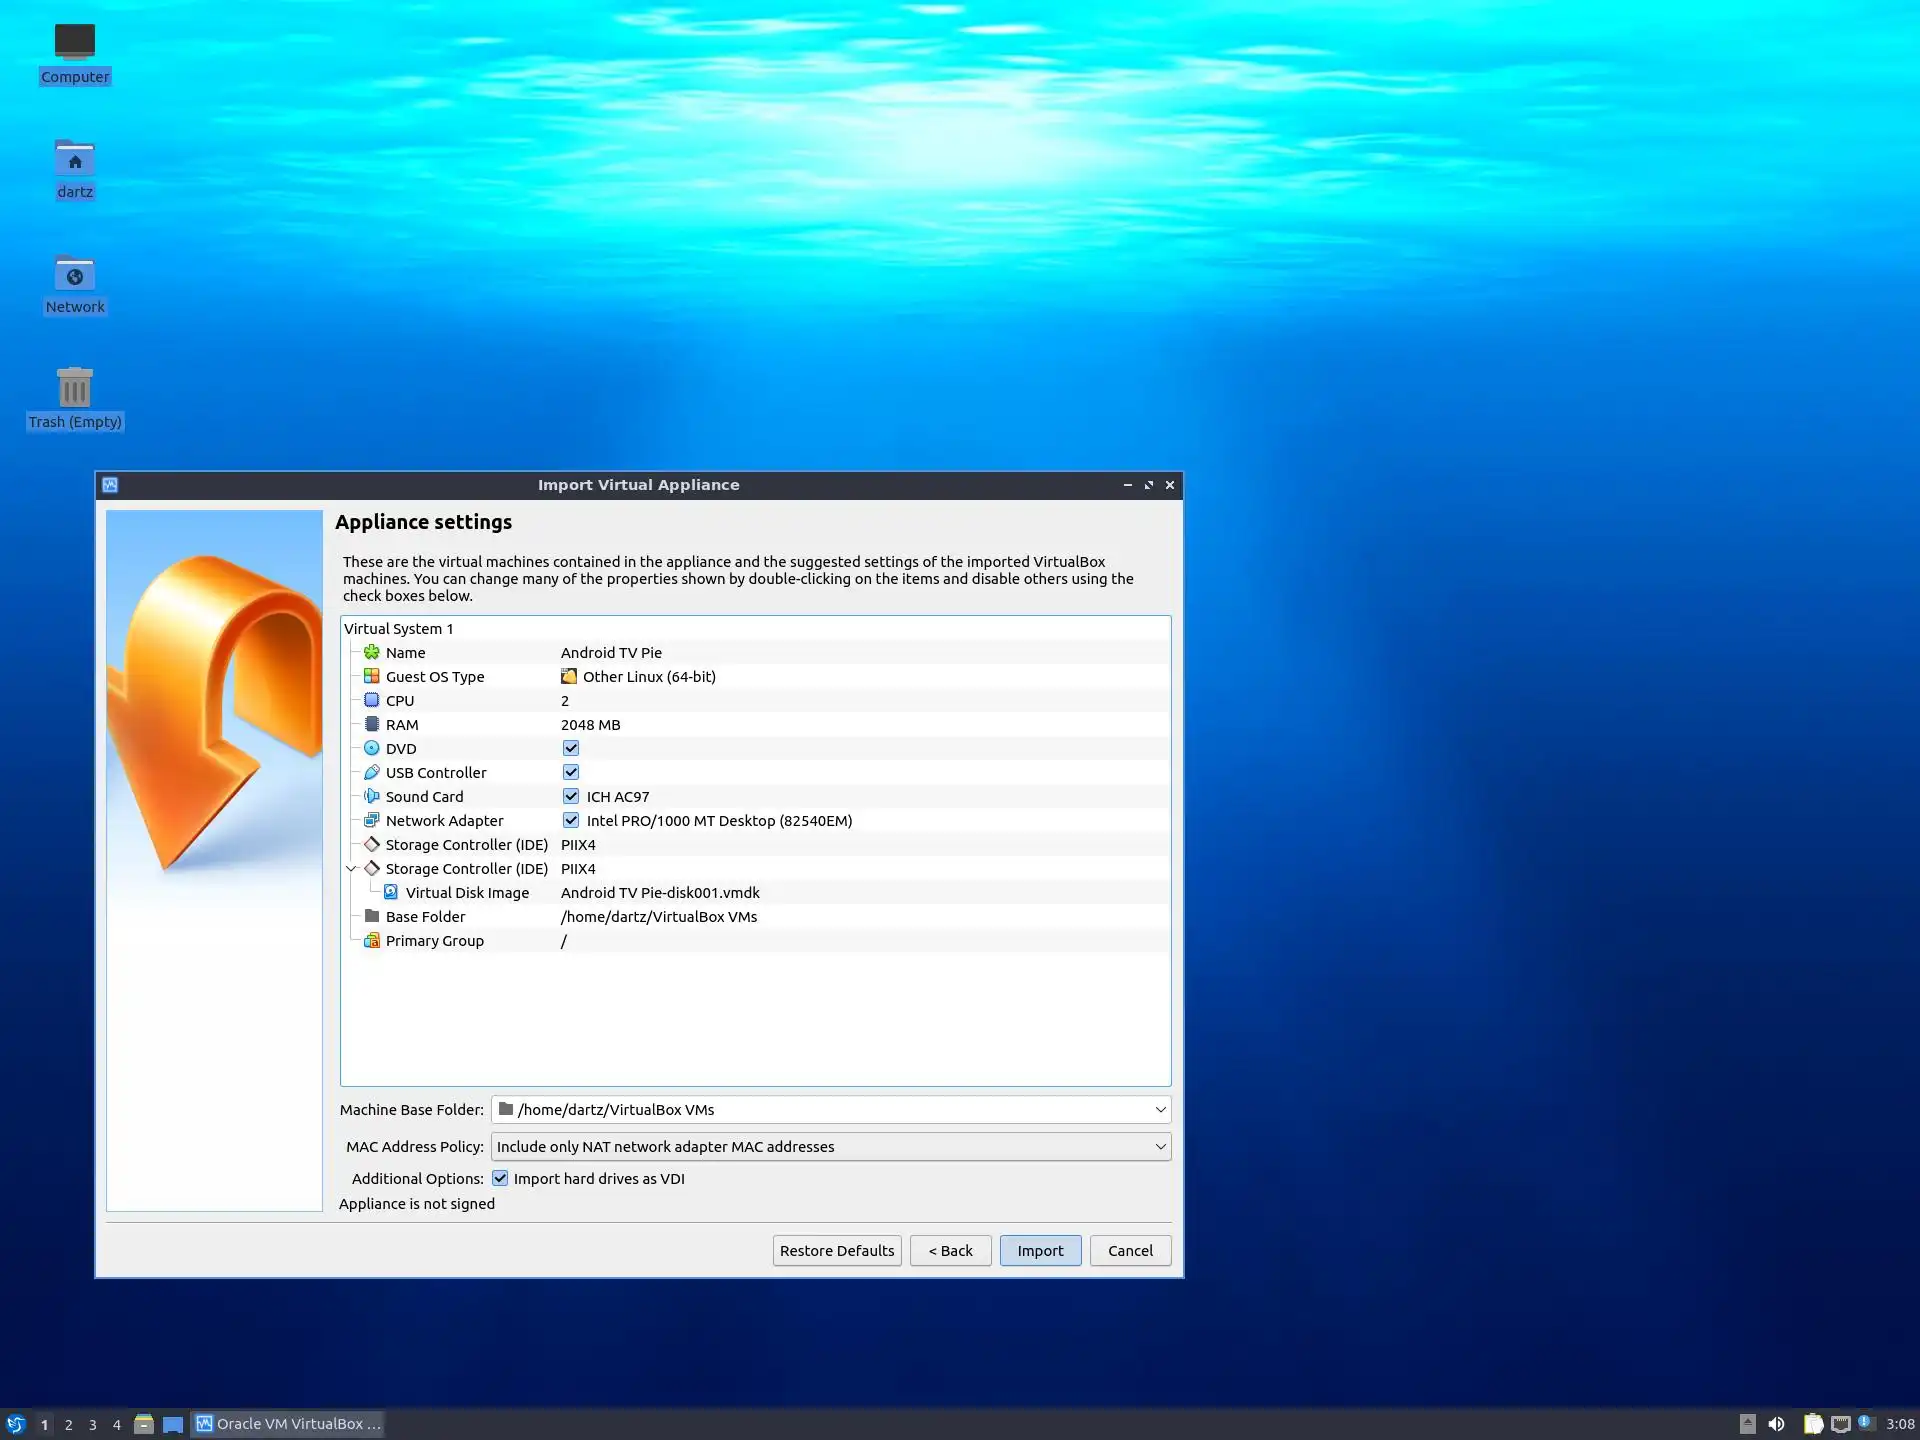Screen dimensions: 1920x1440
Task: Open the Machine Base Folder dropdown
Action: (1160, 1109)
